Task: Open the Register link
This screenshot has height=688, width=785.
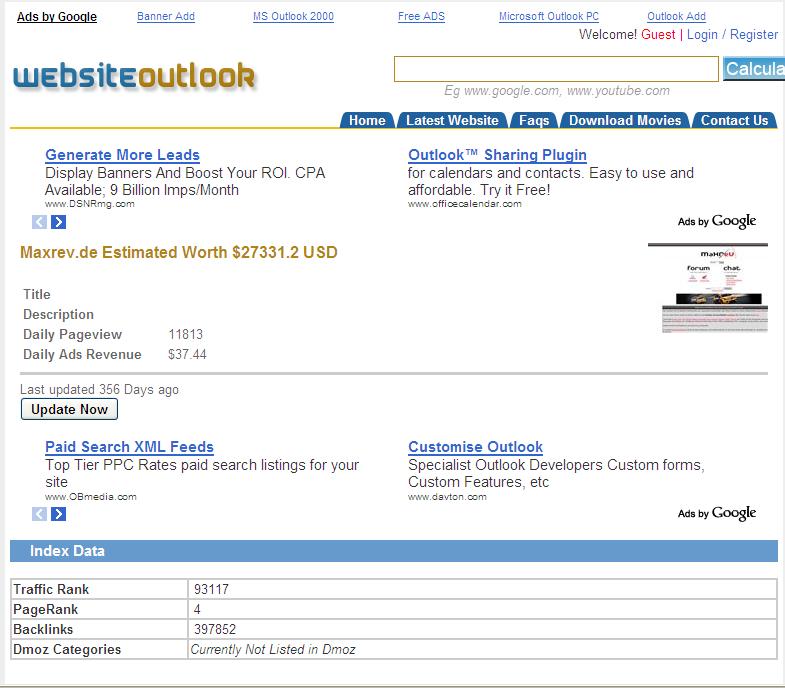Action: (x=753, y=35)
